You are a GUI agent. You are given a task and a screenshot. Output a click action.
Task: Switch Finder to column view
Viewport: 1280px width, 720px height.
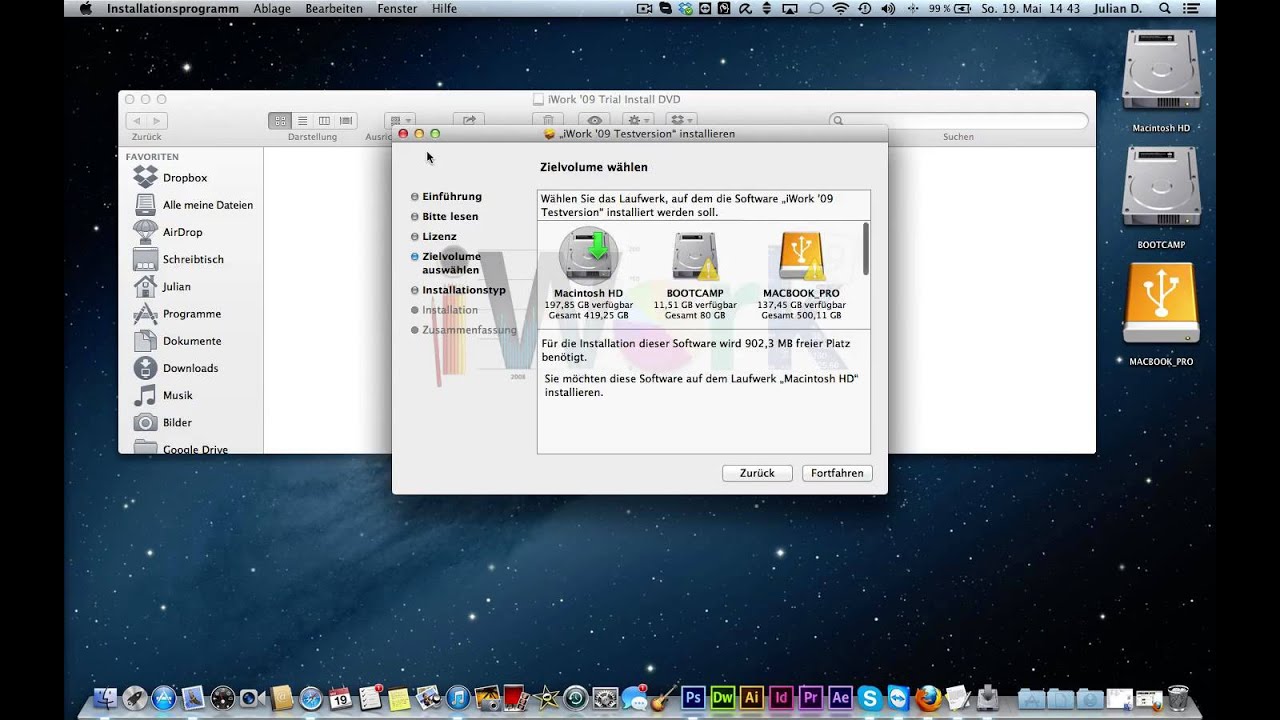324,120
